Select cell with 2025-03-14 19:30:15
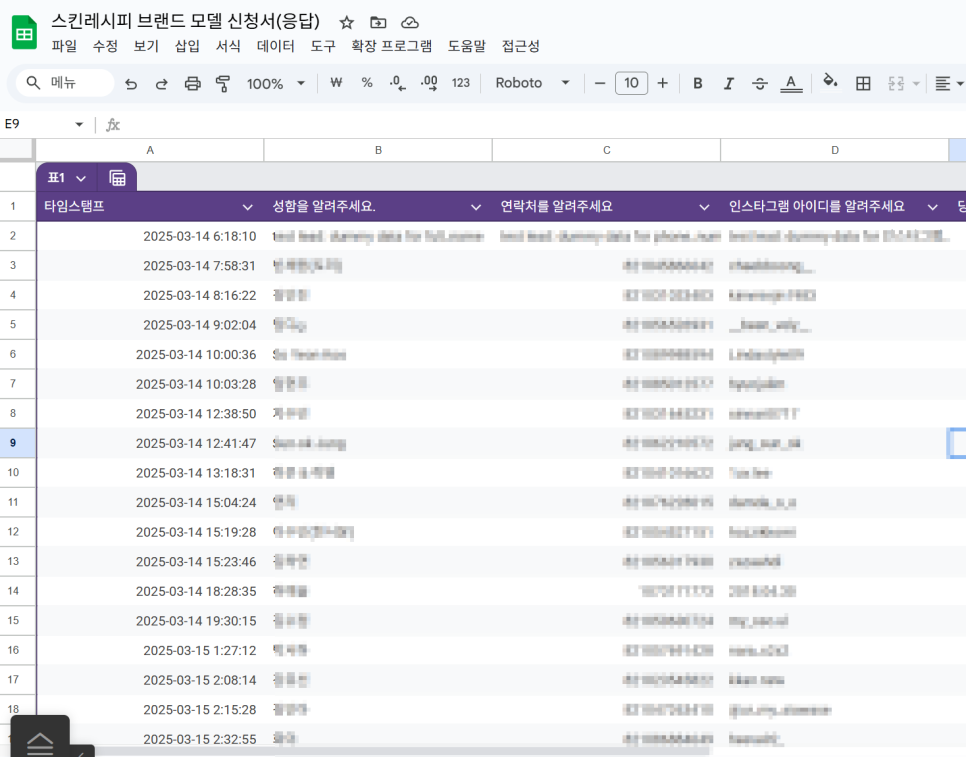The width and height of the screenshot is (966, 757). tap(150, 620)
